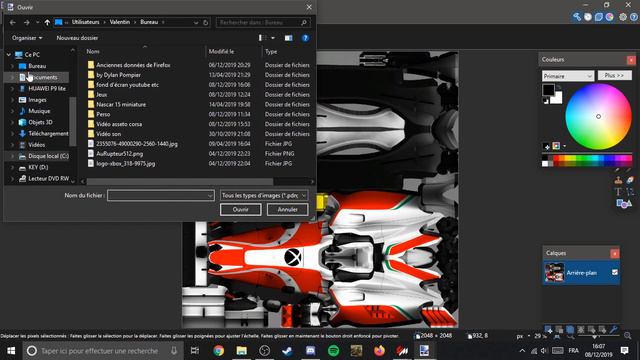Viewport: 640px width, 360px height.
Task: Open file type filter dropdown
Action: point(264,196)
